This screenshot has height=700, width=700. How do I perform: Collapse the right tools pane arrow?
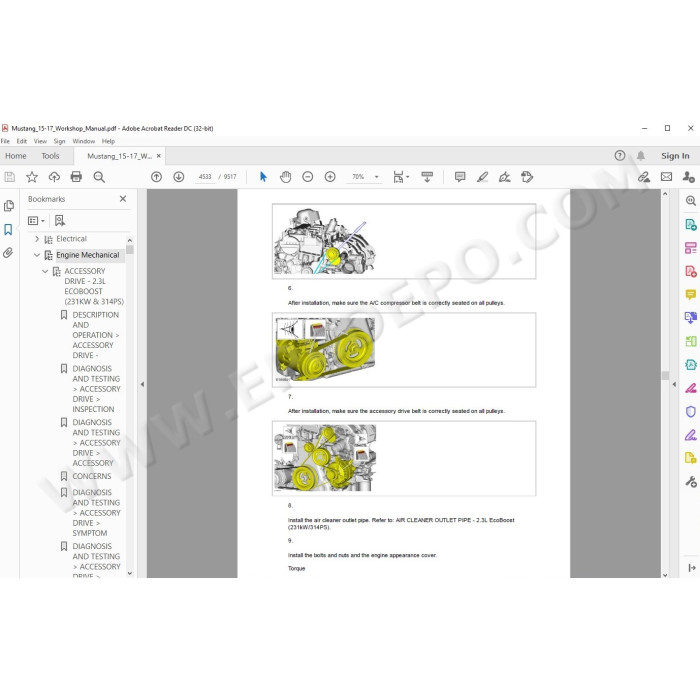point(674,384)
